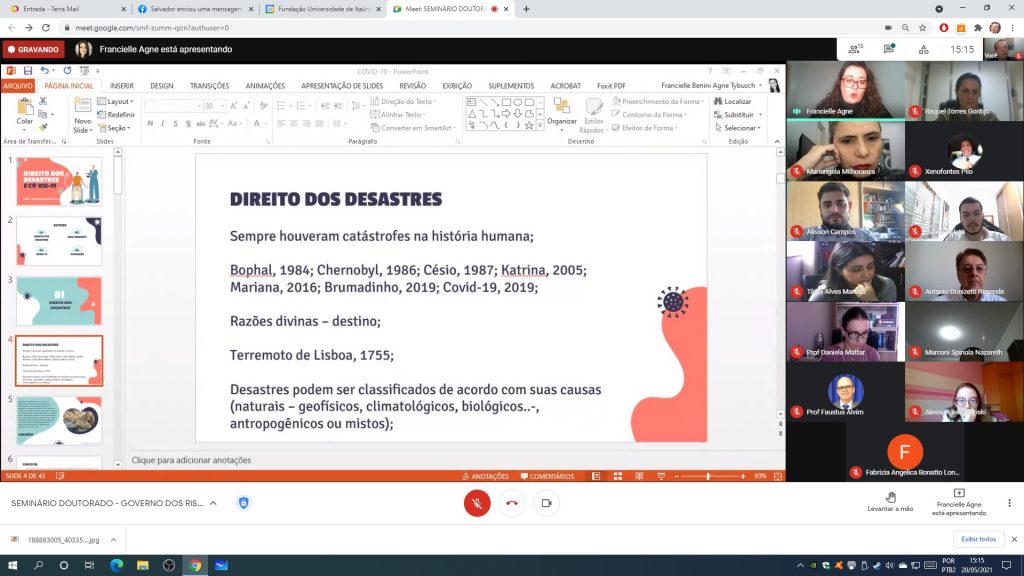Open Microsoft Edge from the taskbar

click(117, 565)
